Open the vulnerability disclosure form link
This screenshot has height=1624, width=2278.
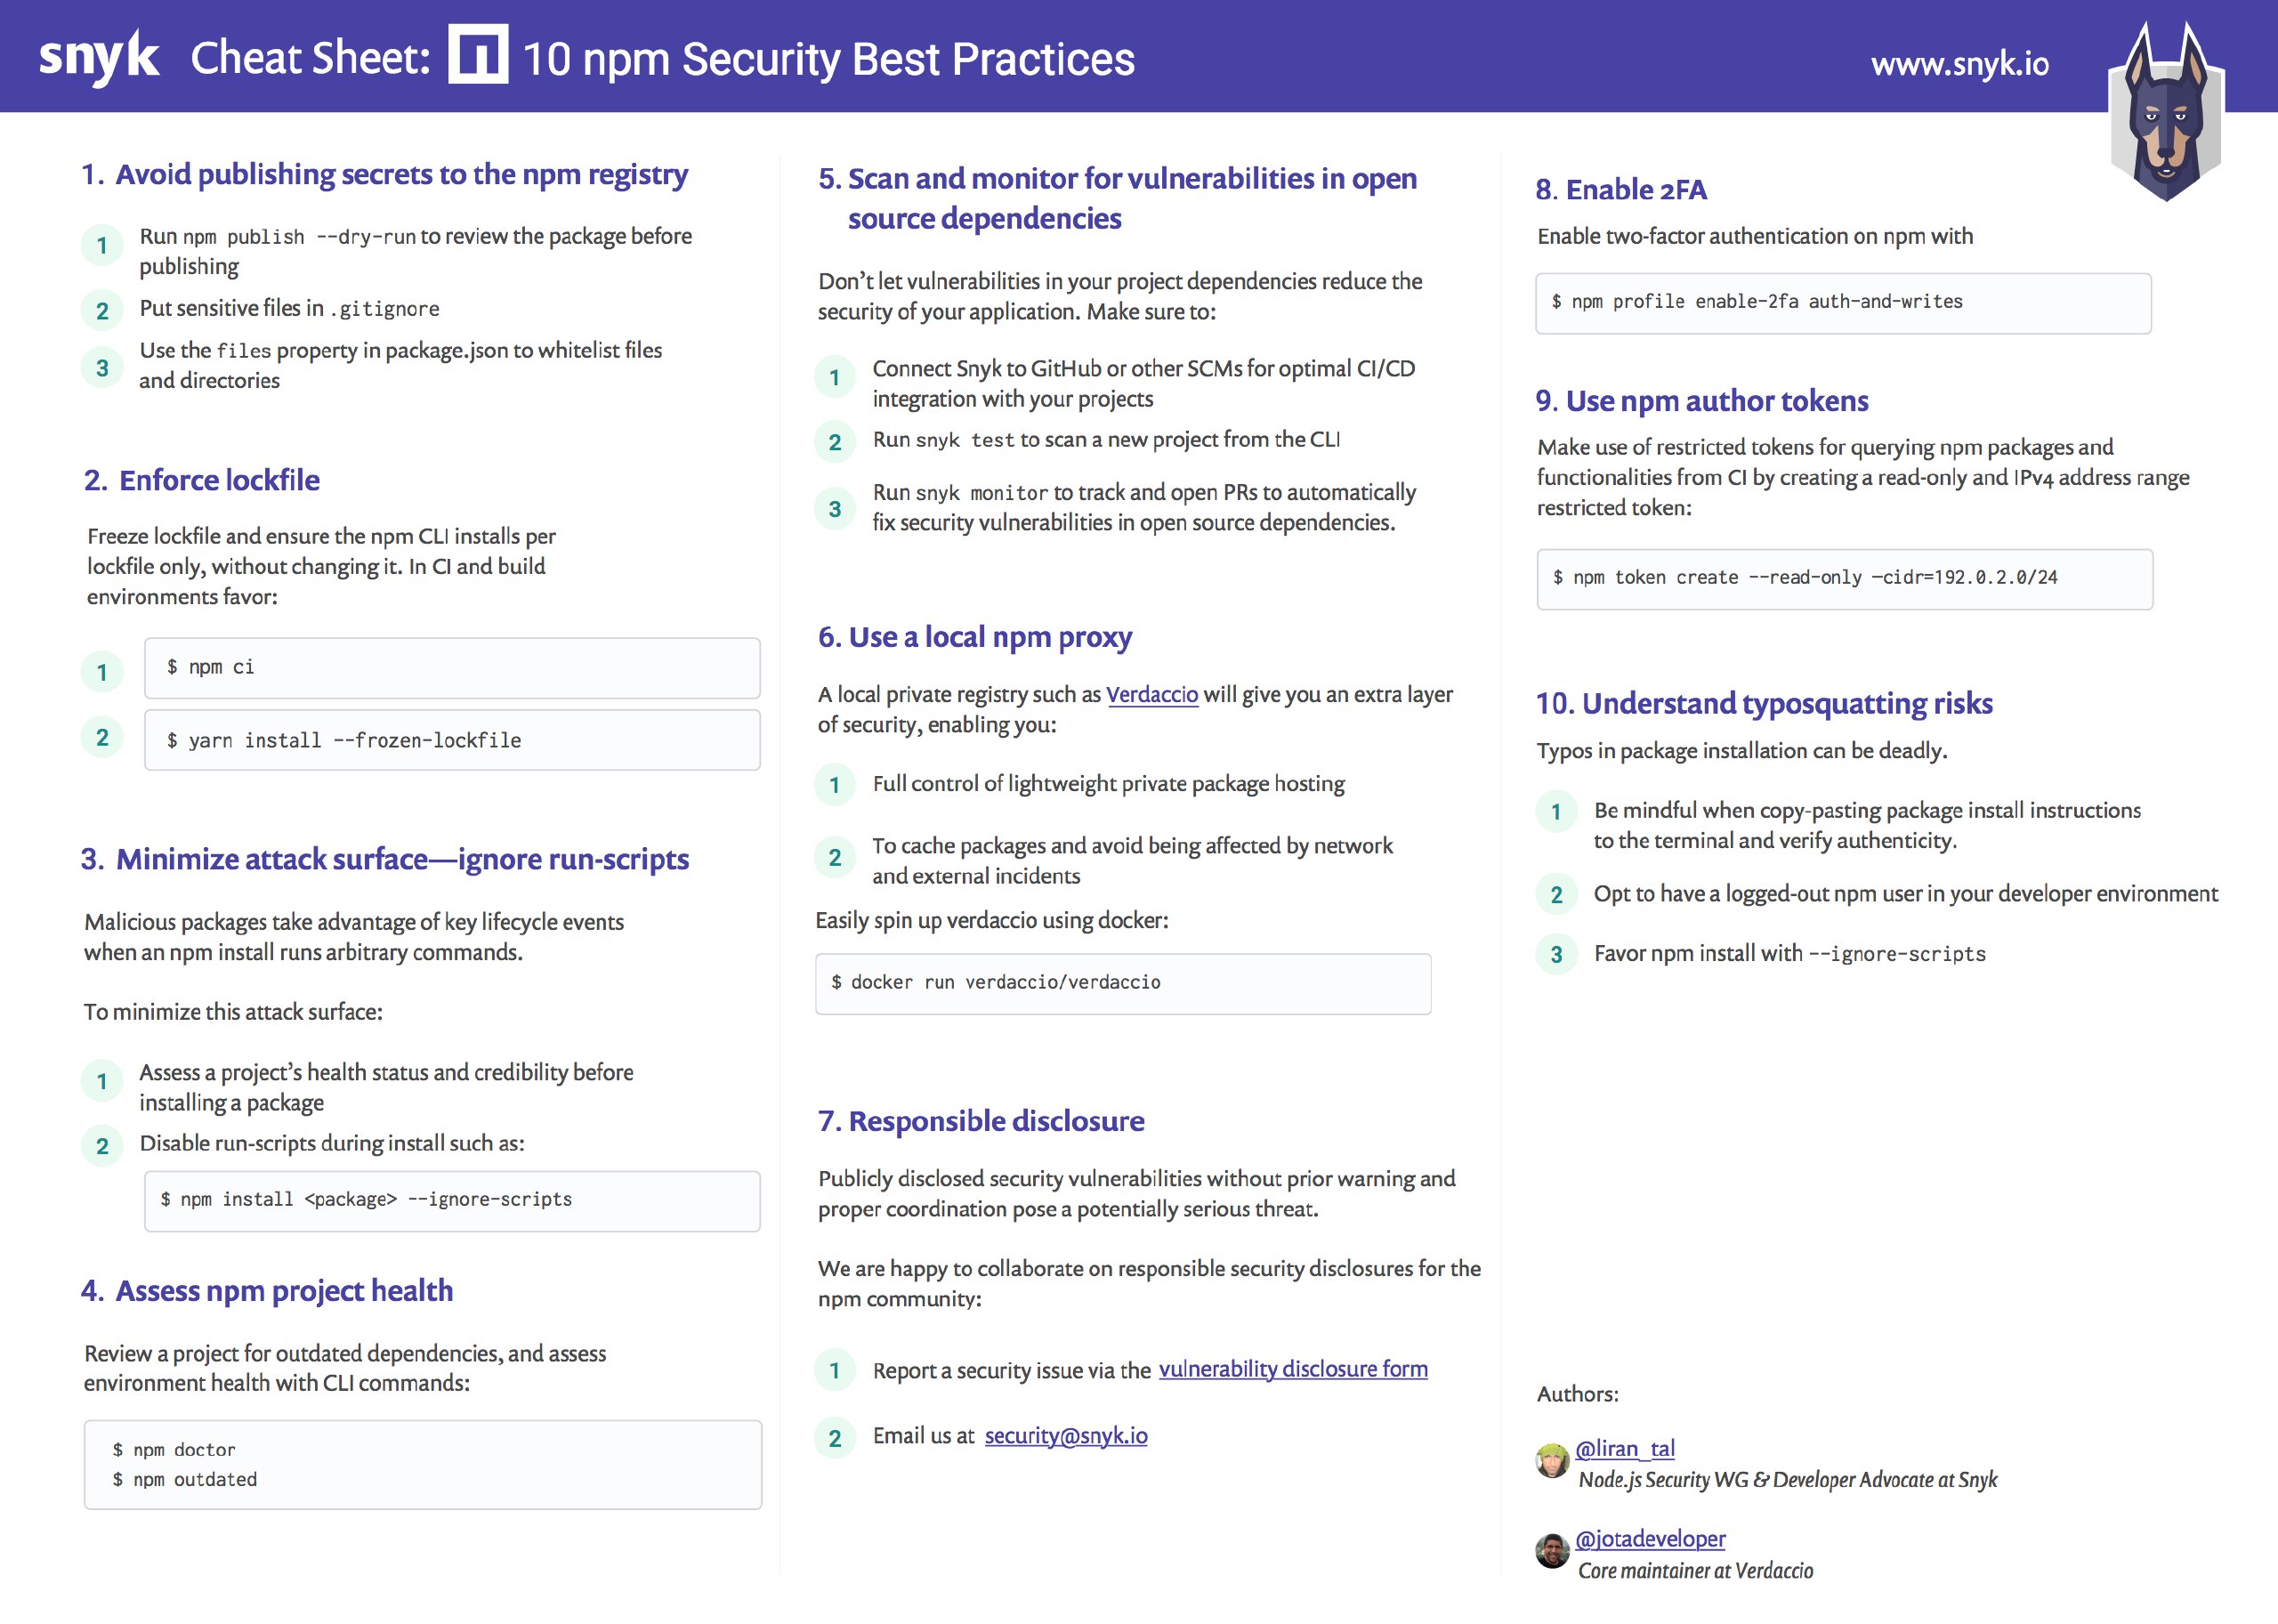1293,1369
